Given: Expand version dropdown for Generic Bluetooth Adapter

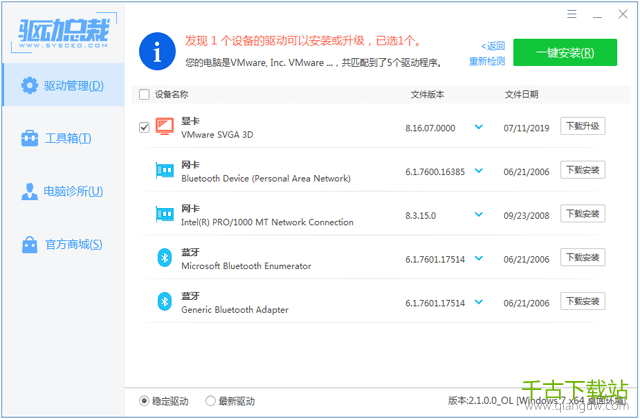Looking at the screenshot, I should click(478, 301).
